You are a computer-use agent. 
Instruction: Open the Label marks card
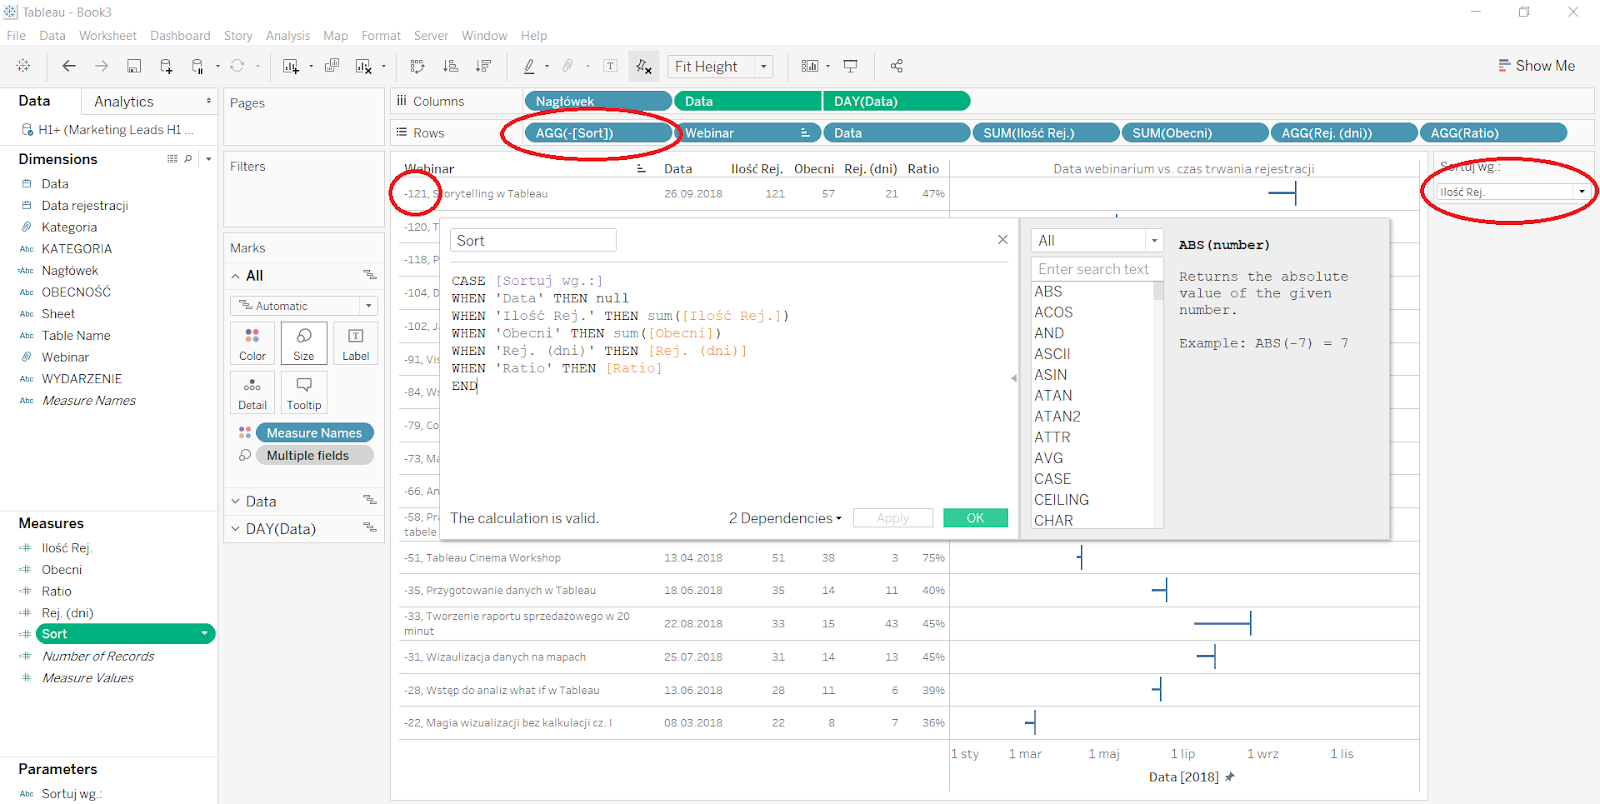click(355, 343)
